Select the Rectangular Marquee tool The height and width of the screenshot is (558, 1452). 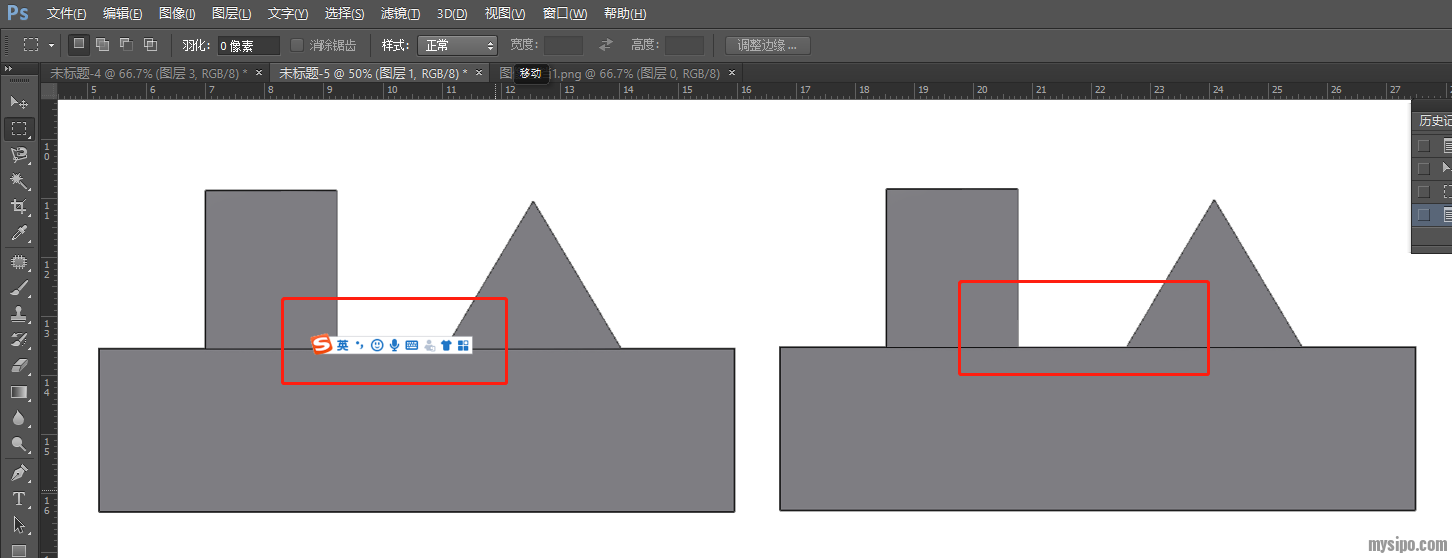click(18, 128)
